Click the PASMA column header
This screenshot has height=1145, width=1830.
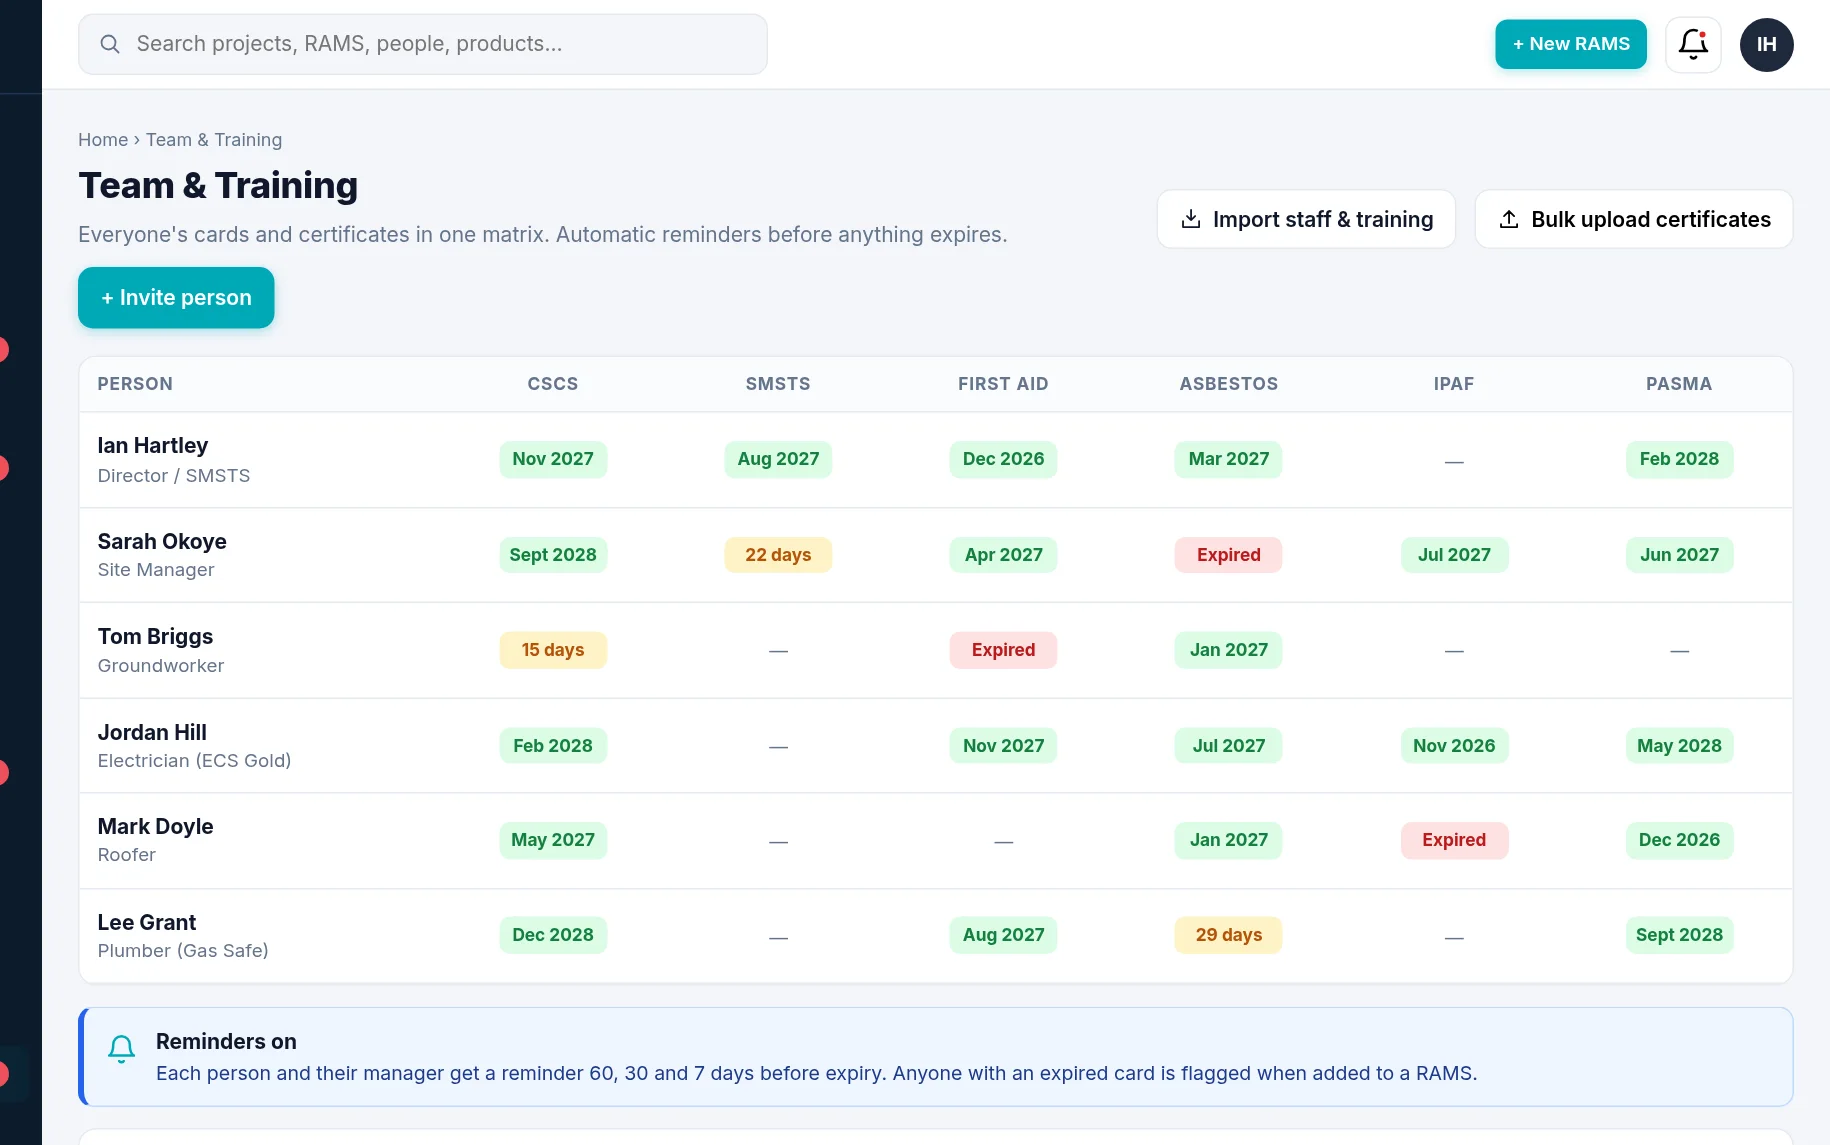[x=1679, y=384]
